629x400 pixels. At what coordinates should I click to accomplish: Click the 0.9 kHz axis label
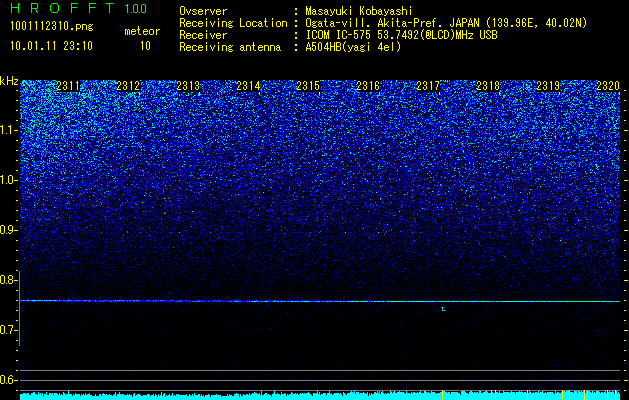click(8, 230)
